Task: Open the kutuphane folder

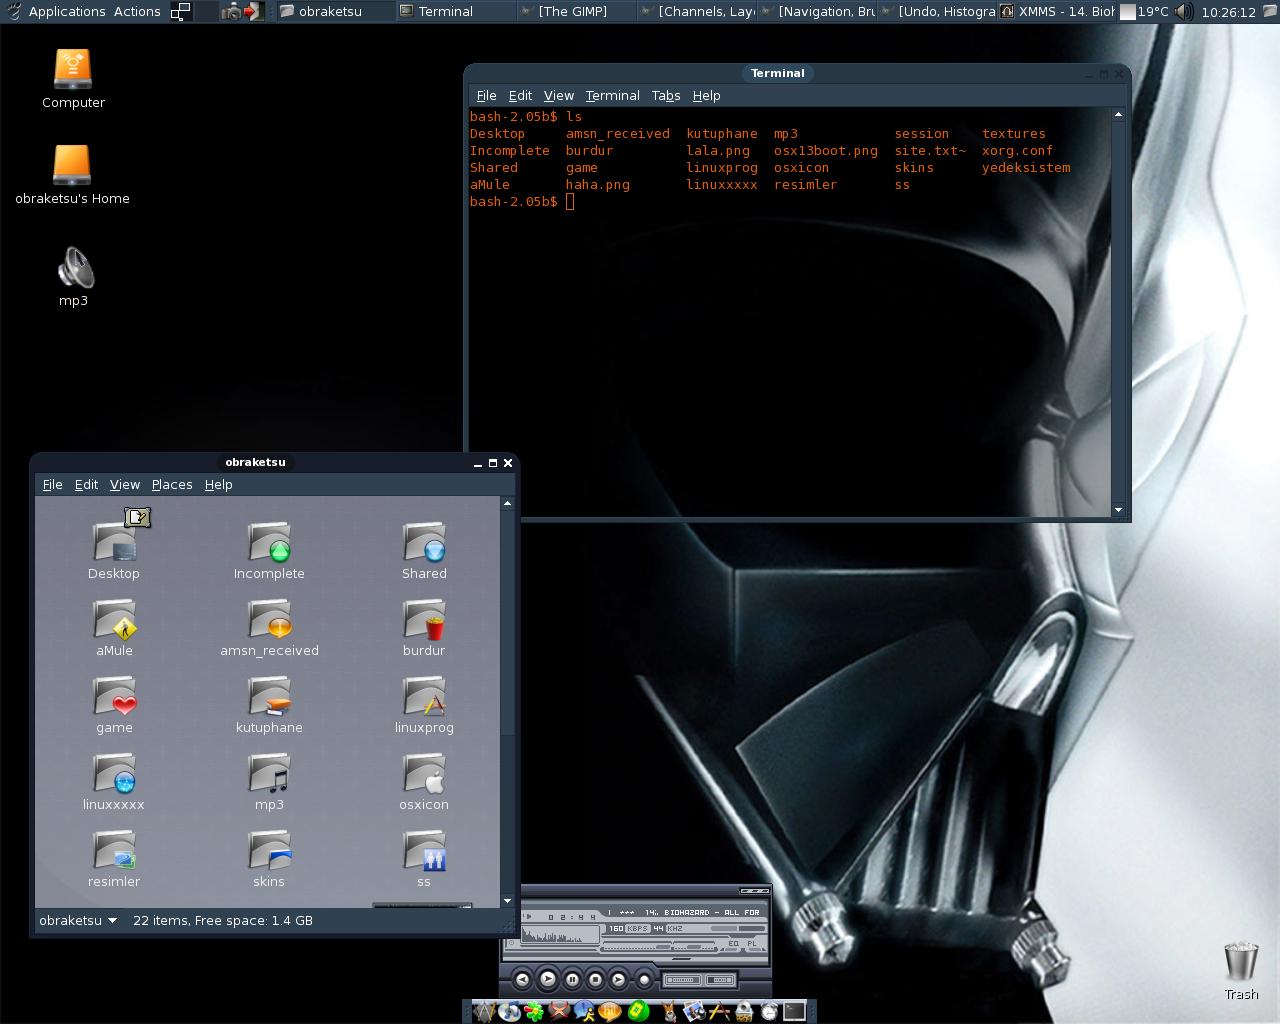Action: 269,704
